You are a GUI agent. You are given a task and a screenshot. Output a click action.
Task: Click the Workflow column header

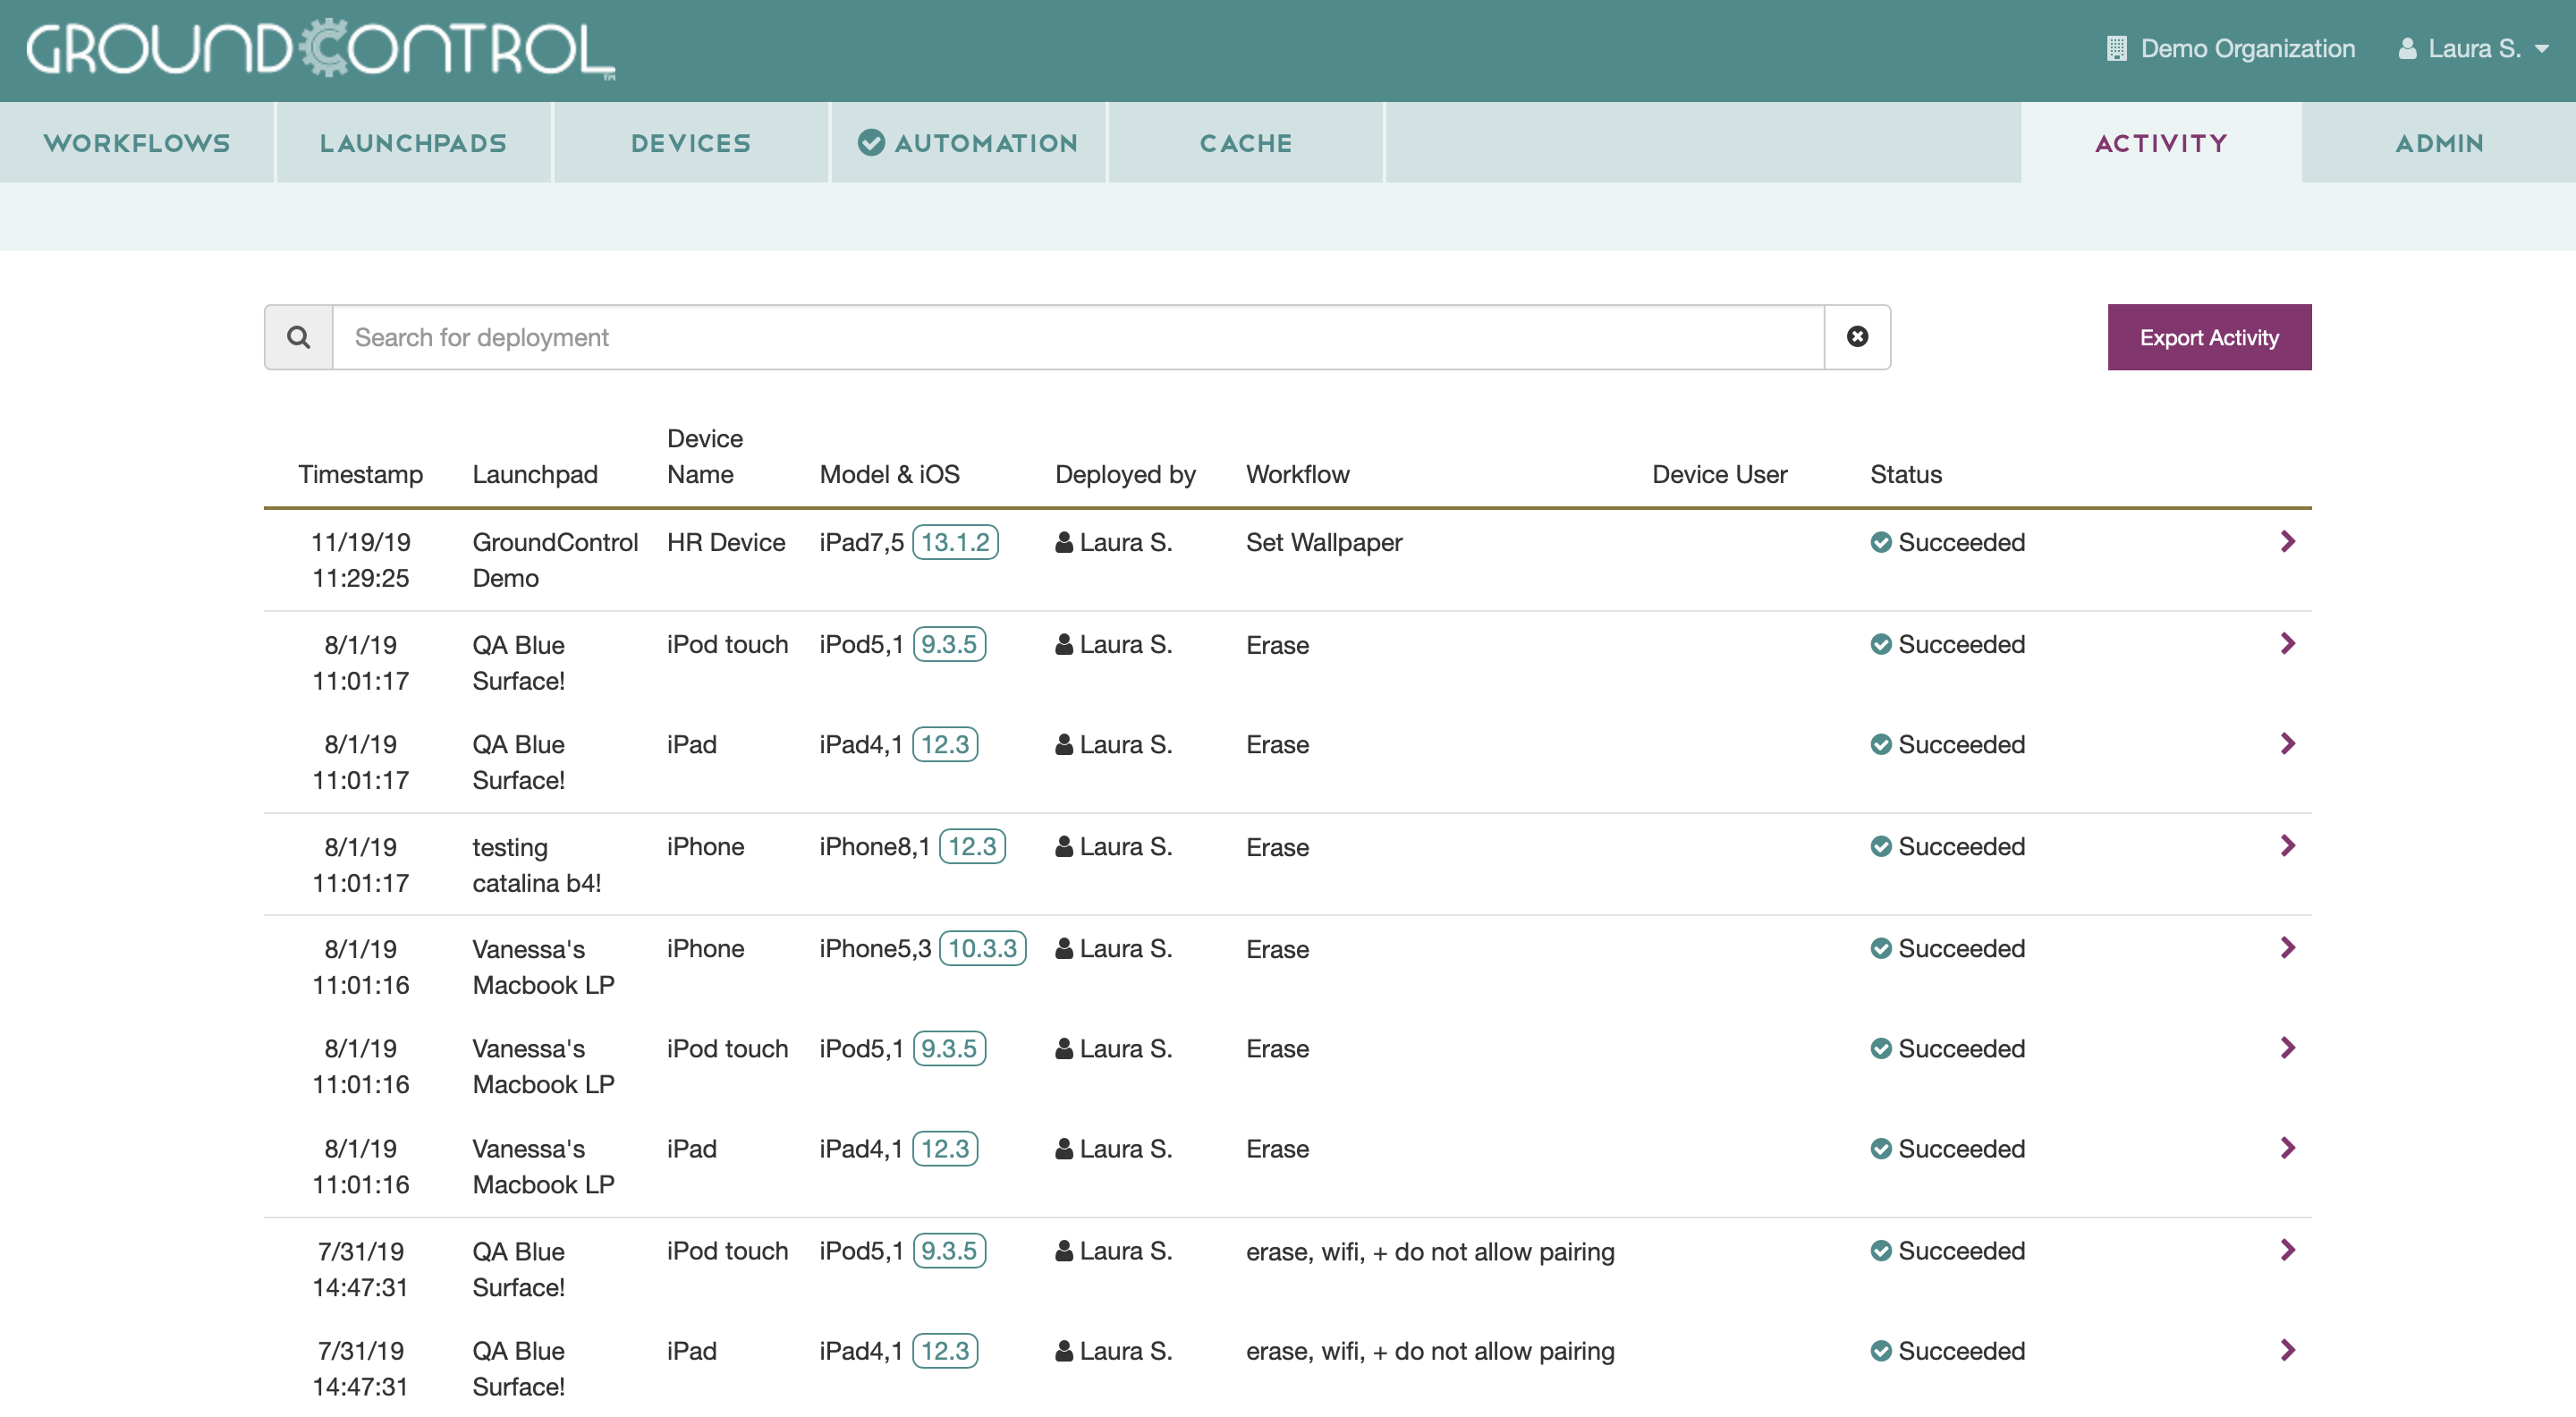click(x=1297, y=474)
